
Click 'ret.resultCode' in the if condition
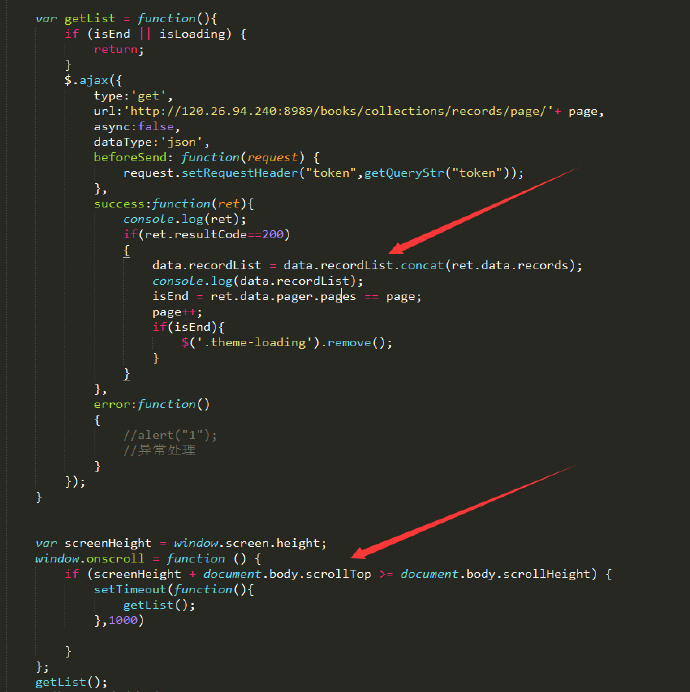click(x=196, y=234)
